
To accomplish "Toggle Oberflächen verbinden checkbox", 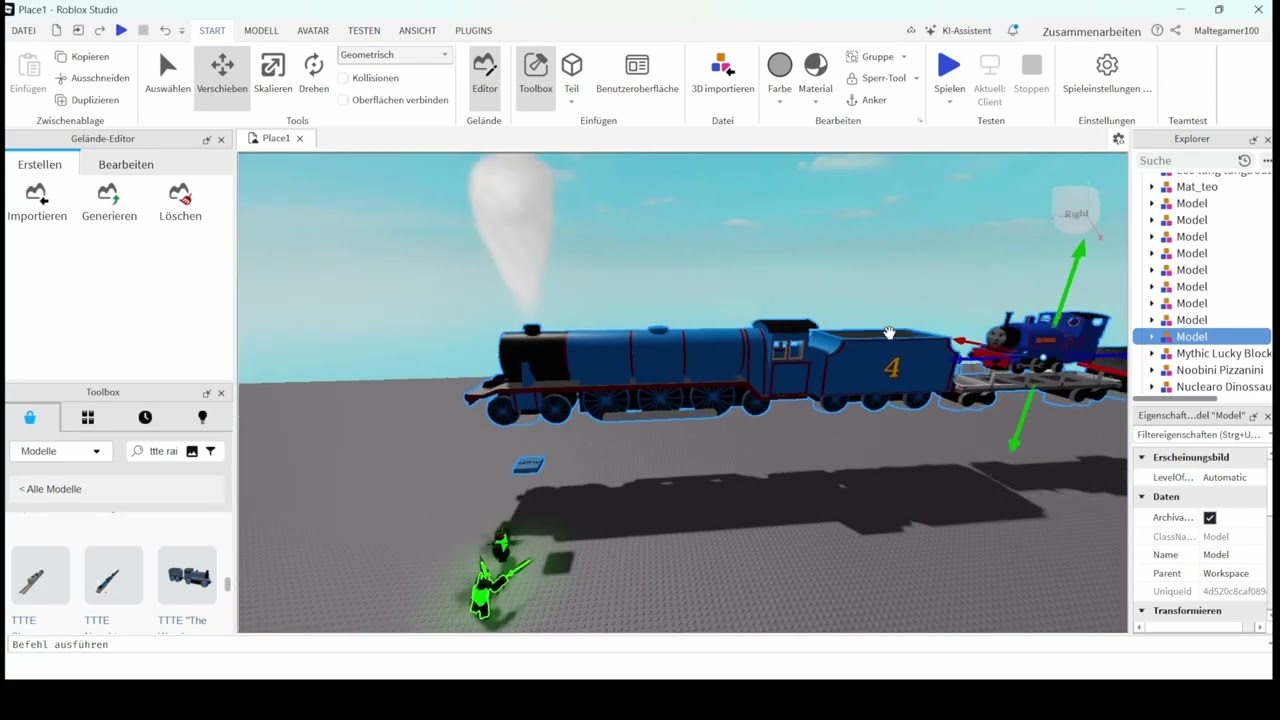I will [x=343, y=100].
